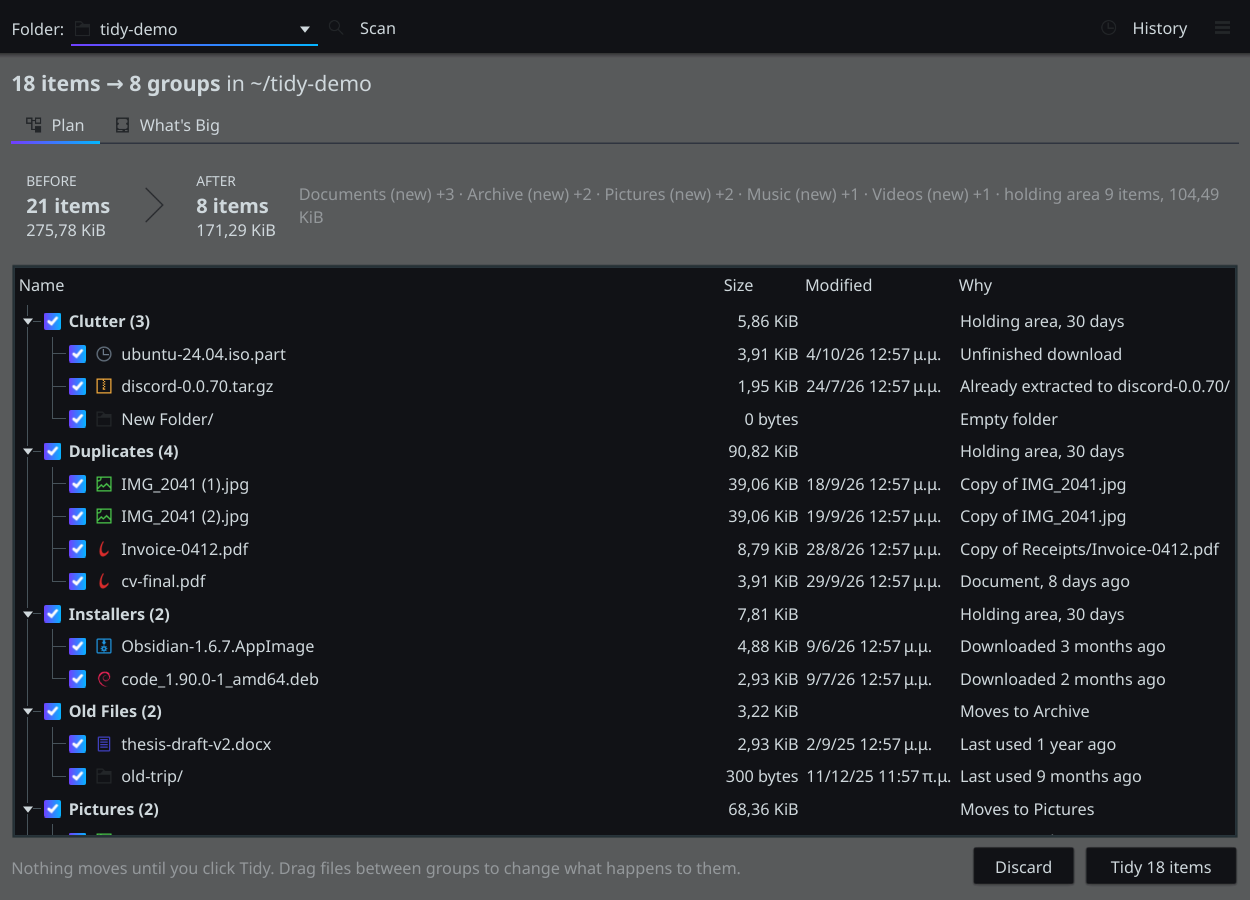Screen dimensions: 1250x900
Task: Click 'Document, 8 days ago' text
Action: [1045, 581]
